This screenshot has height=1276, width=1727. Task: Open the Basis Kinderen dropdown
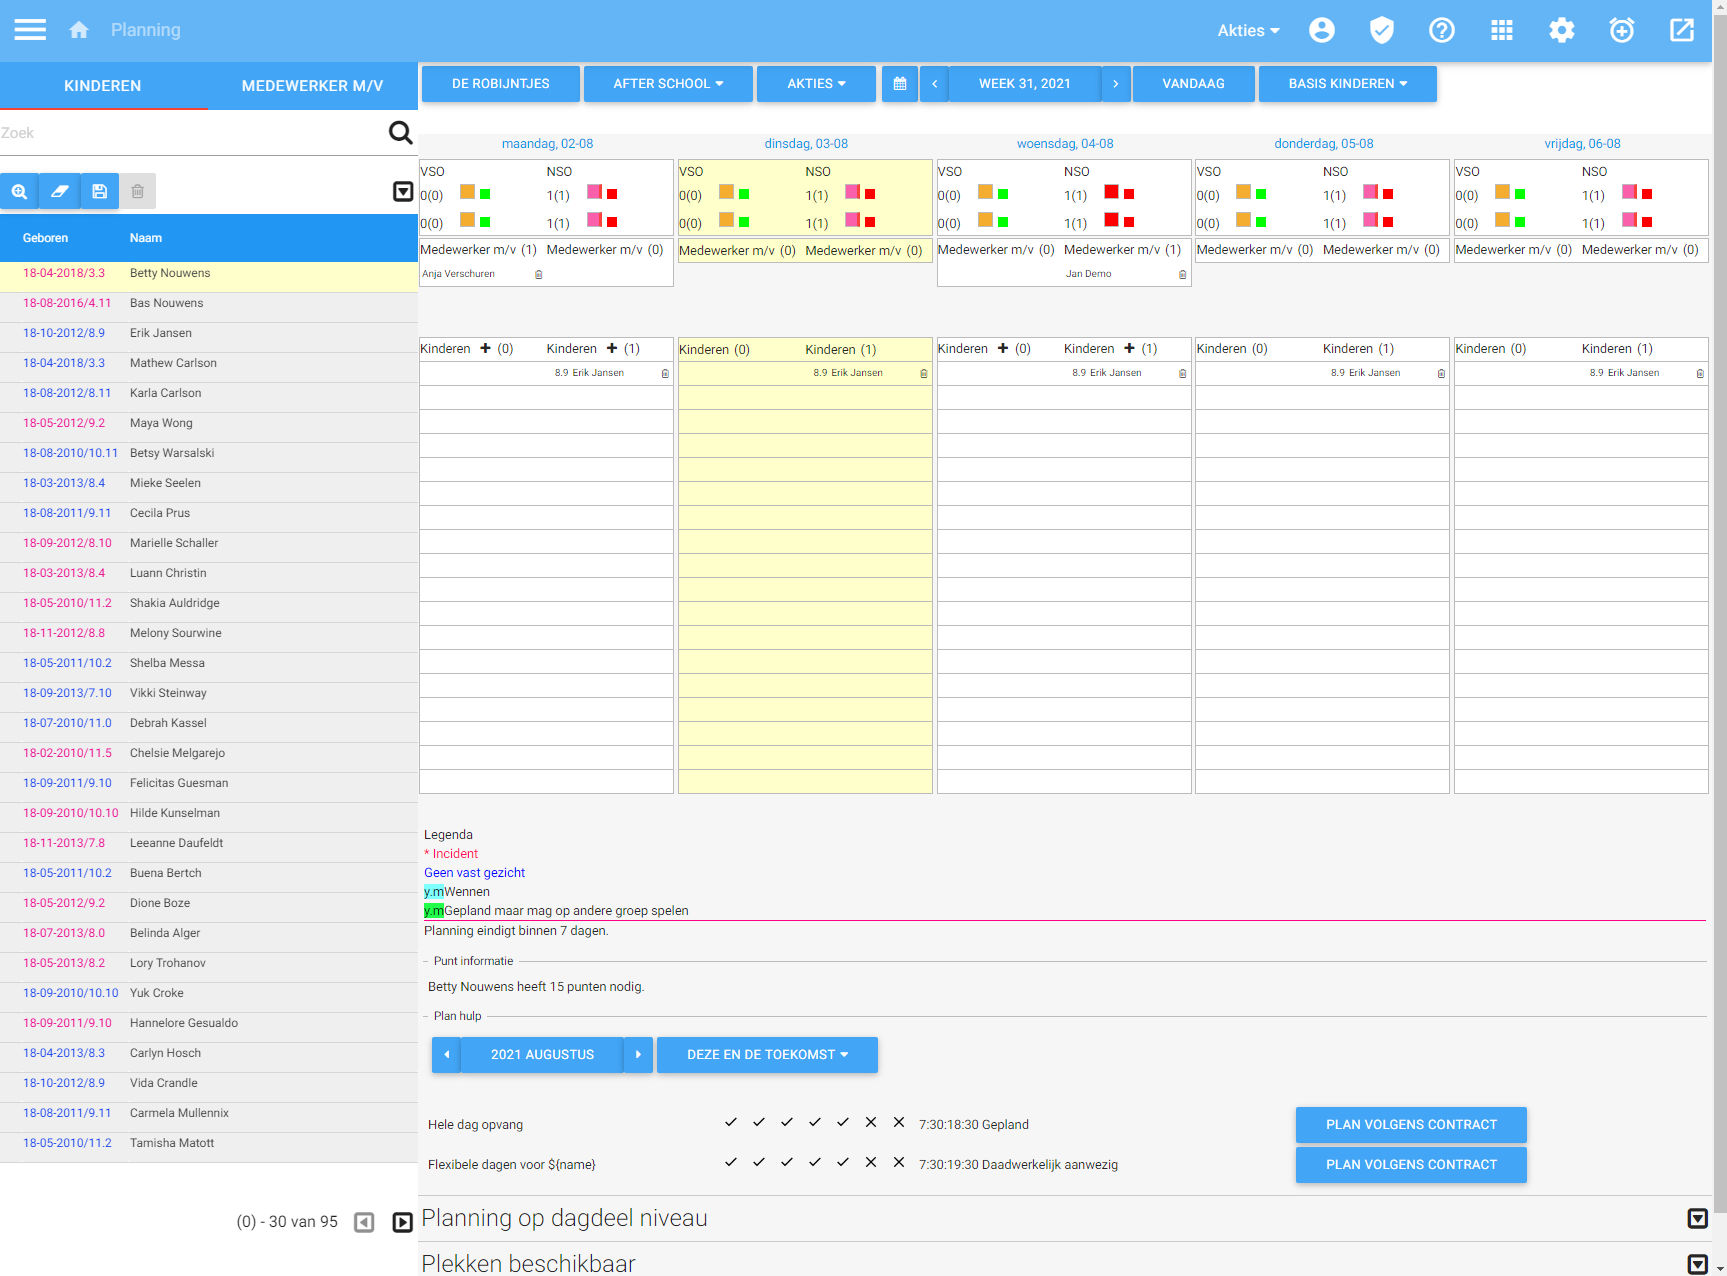coord(1347,84)
